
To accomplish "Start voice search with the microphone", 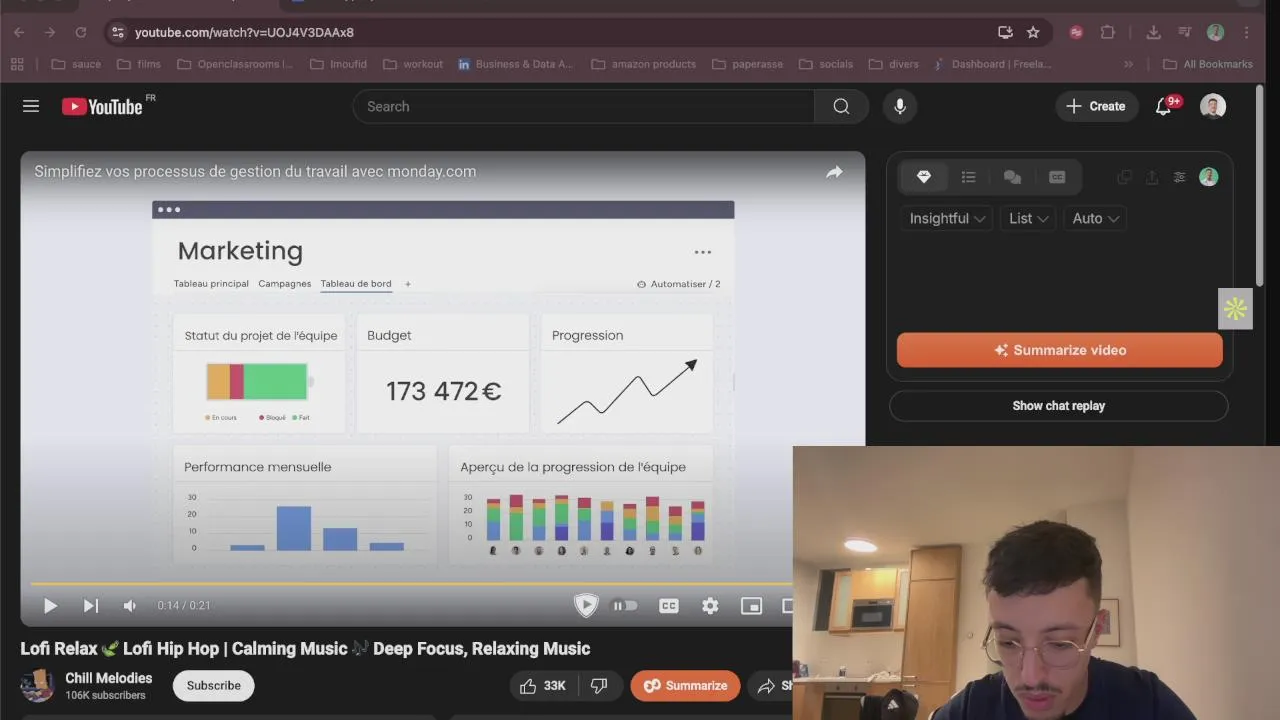I will pos(900,106).
